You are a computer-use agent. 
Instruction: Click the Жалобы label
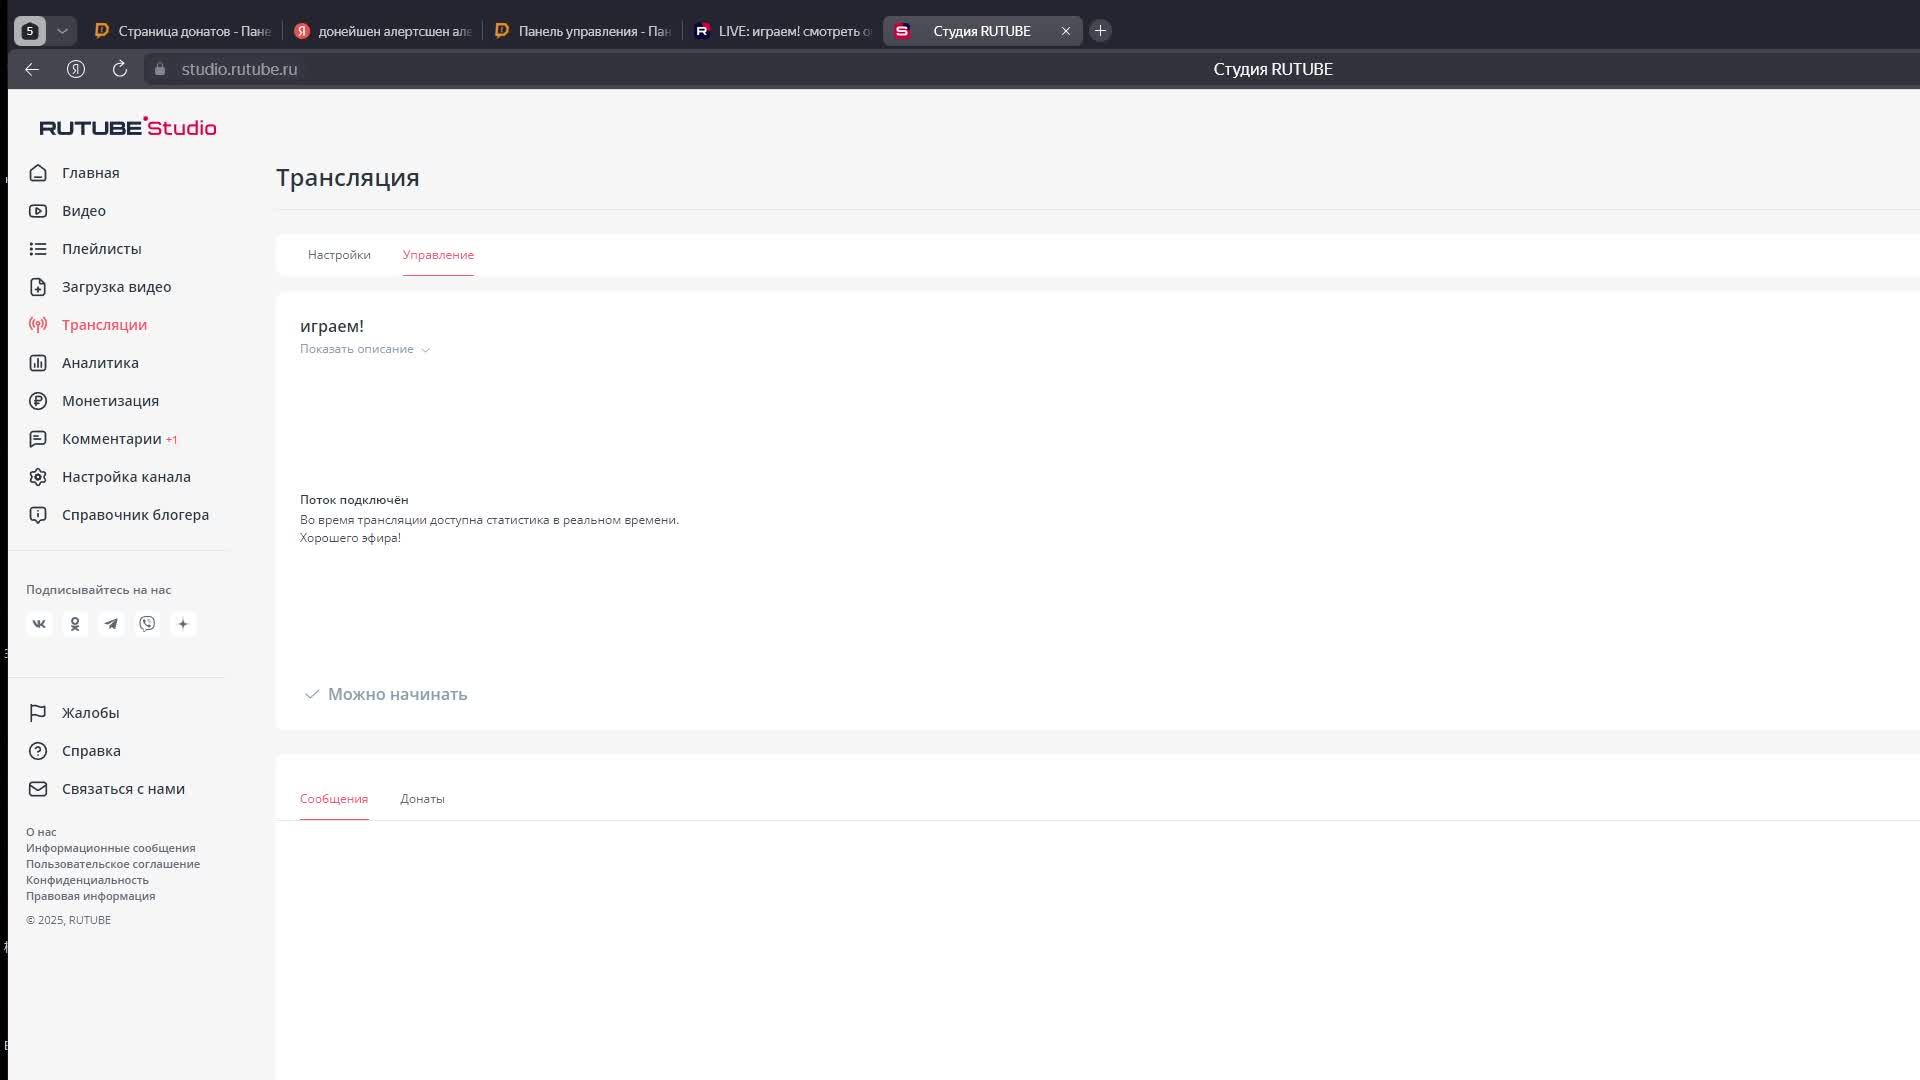(91, 713)
